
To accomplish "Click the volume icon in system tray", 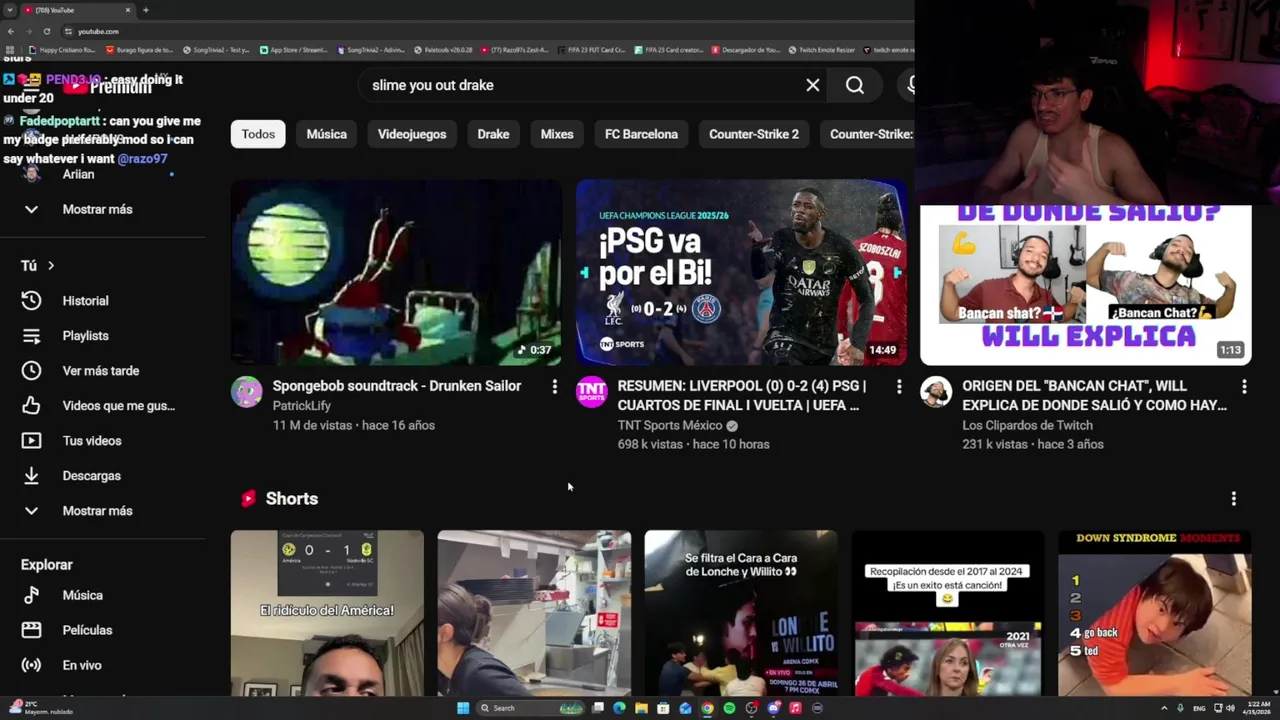I will (x=1230, y=708).
